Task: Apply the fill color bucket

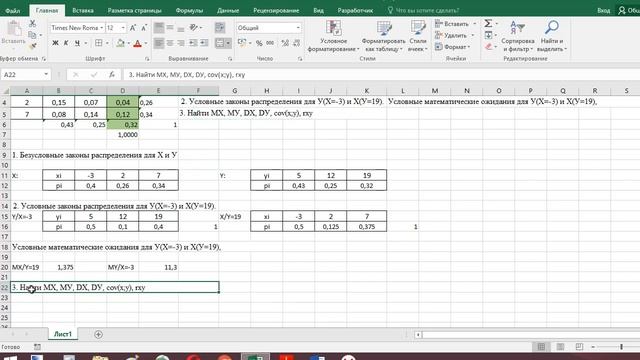Action: [120, 43]
